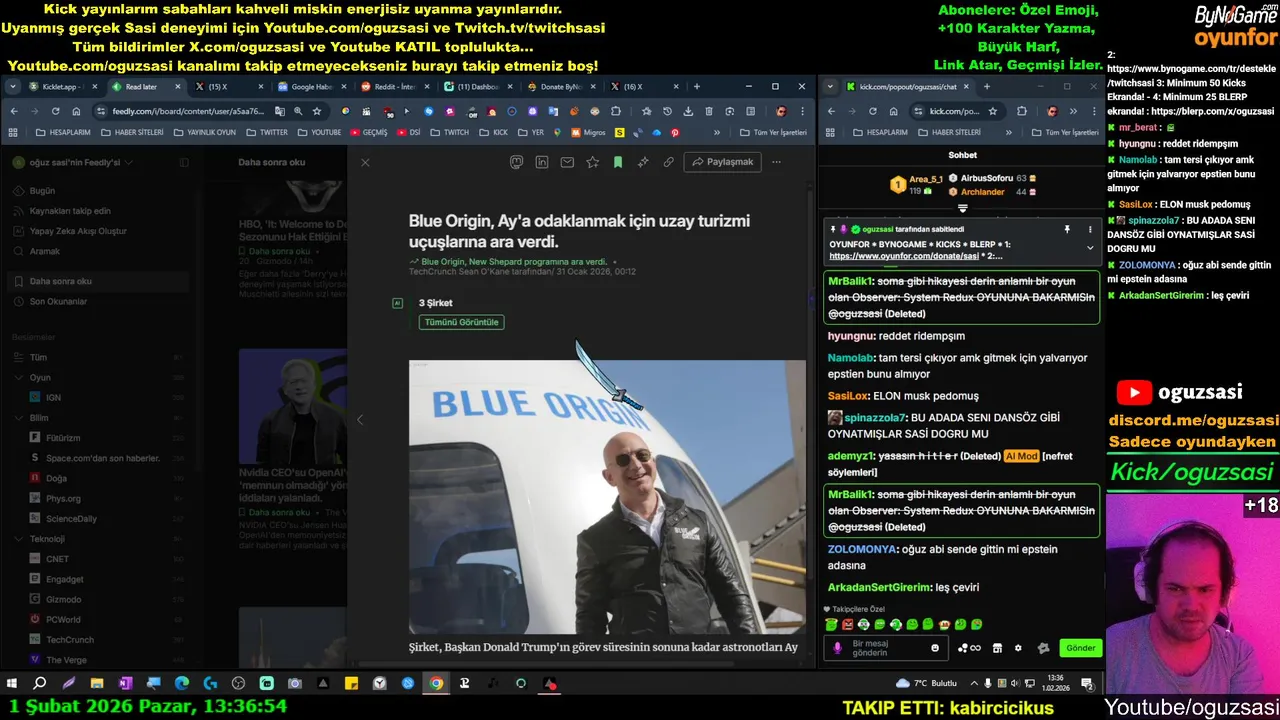Open chat settings gear icon
This screenshot has width=1280, height=720.
coord(1018,648)
